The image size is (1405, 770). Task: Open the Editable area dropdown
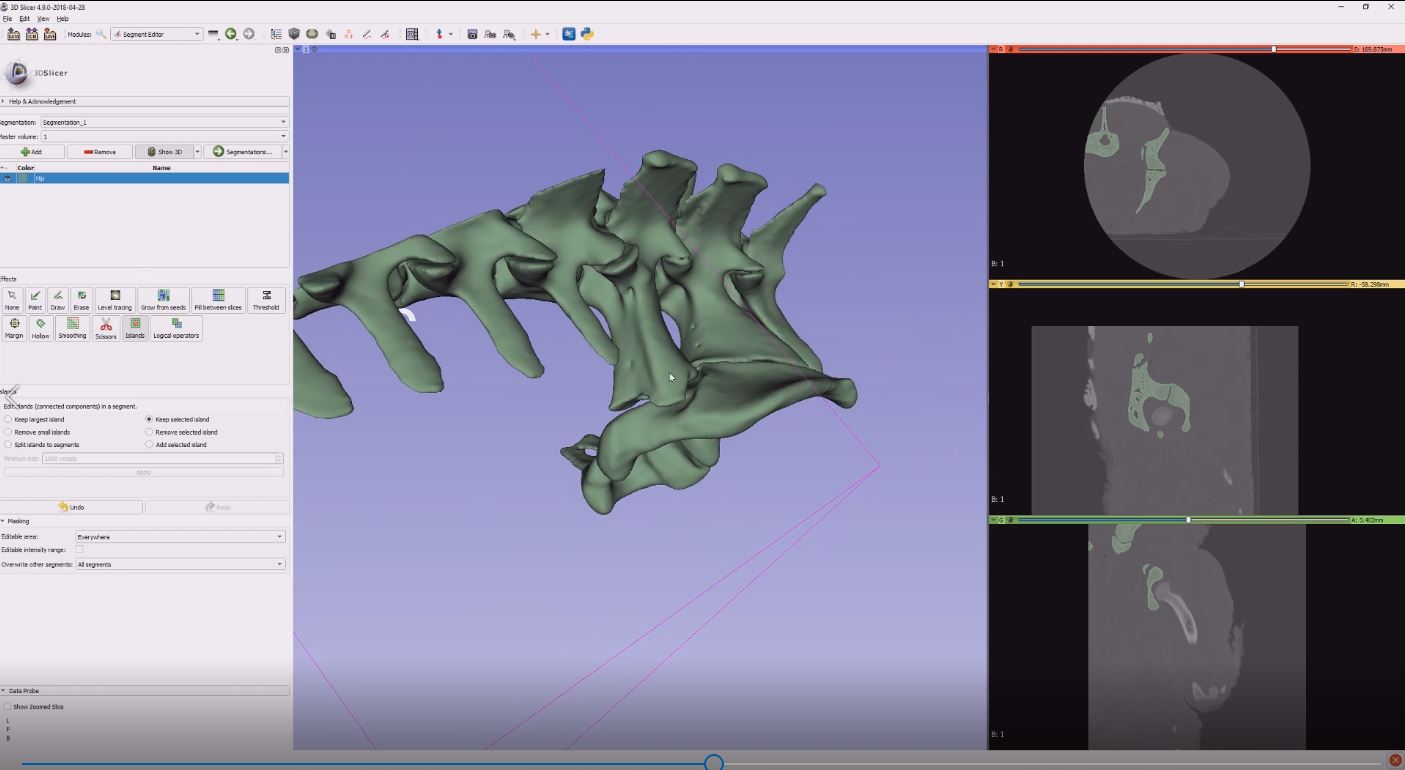[x=180, y=536]
